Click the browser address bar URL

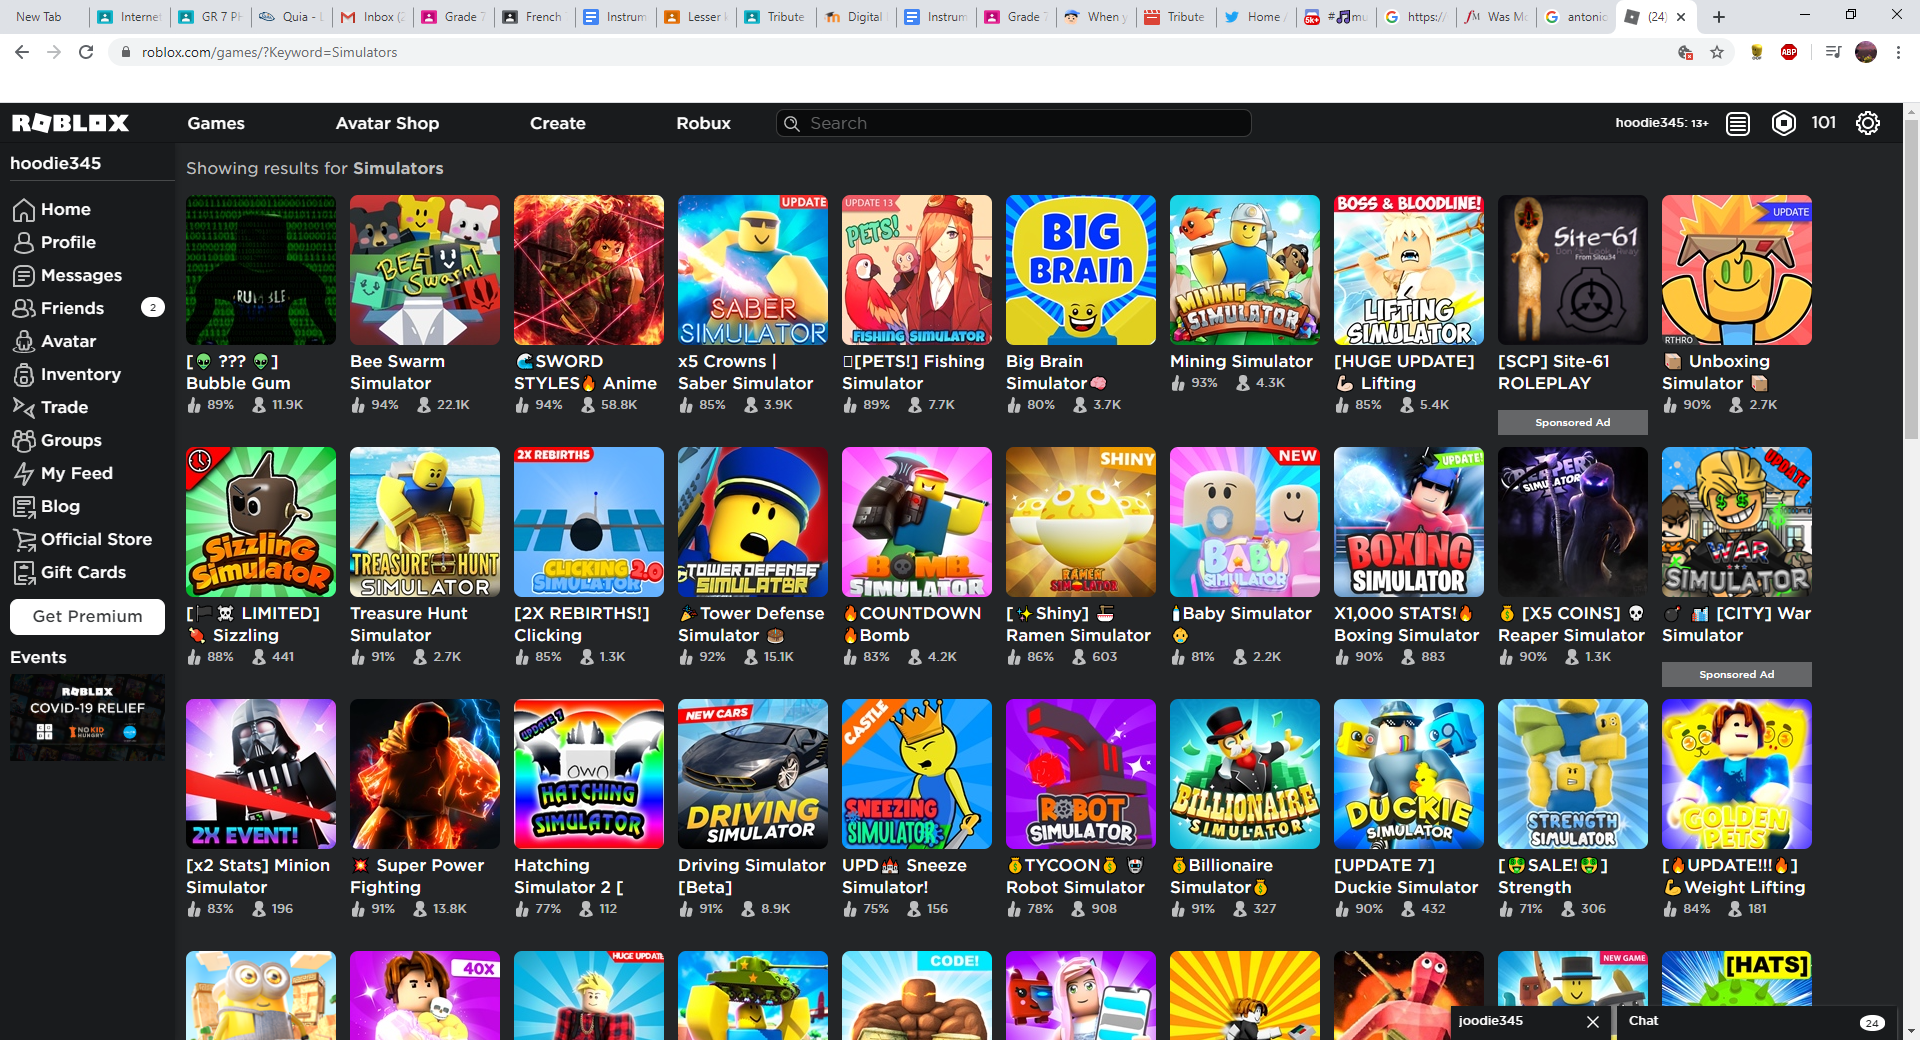coord(269,52)
